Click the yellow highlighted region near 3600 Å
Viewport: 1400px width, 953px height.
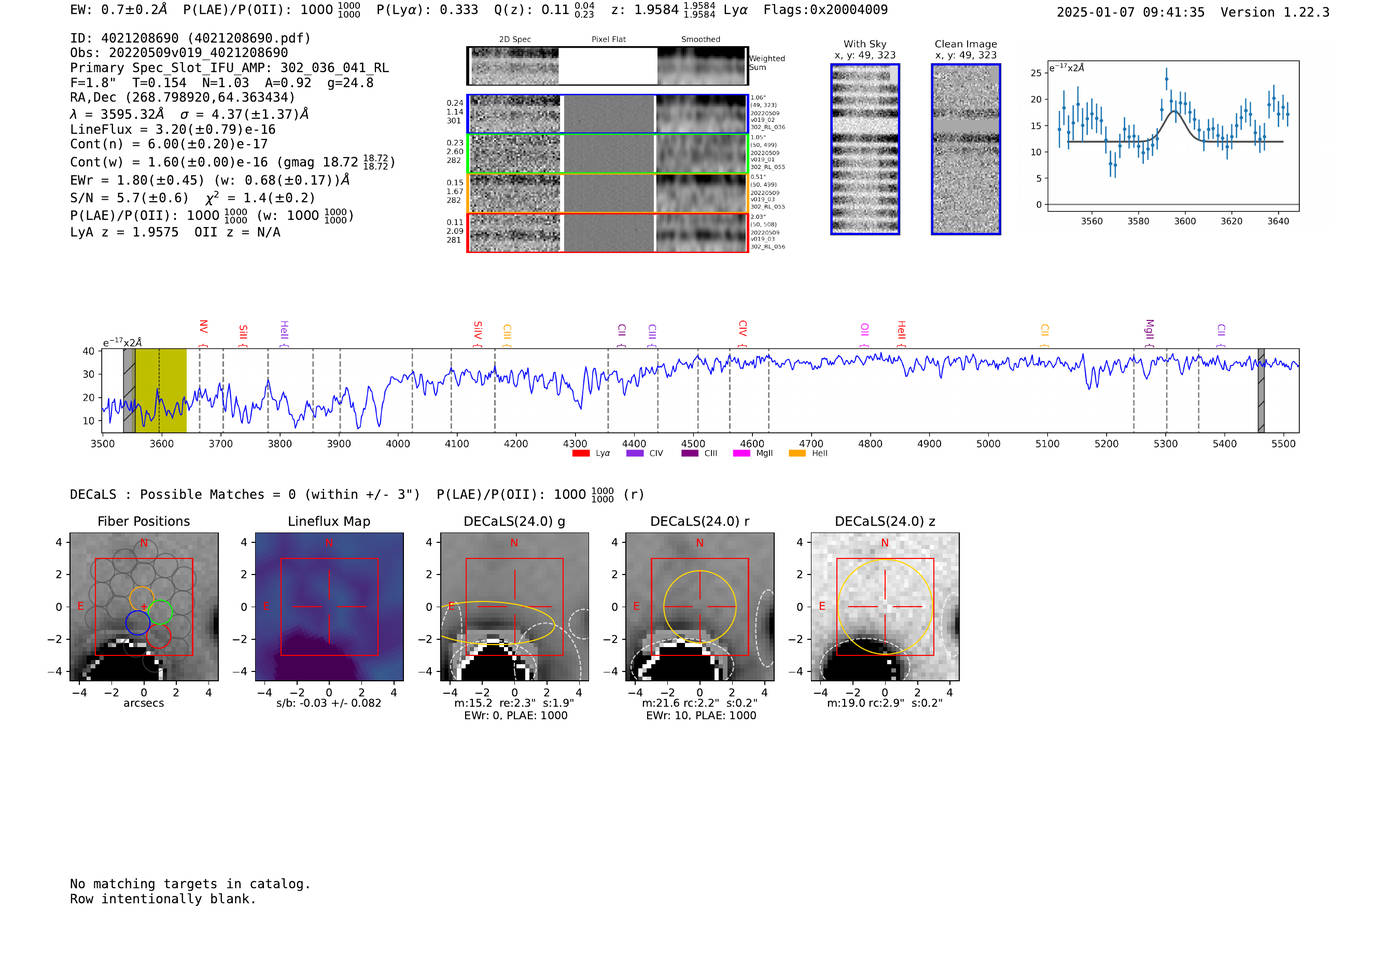[161, 391]
